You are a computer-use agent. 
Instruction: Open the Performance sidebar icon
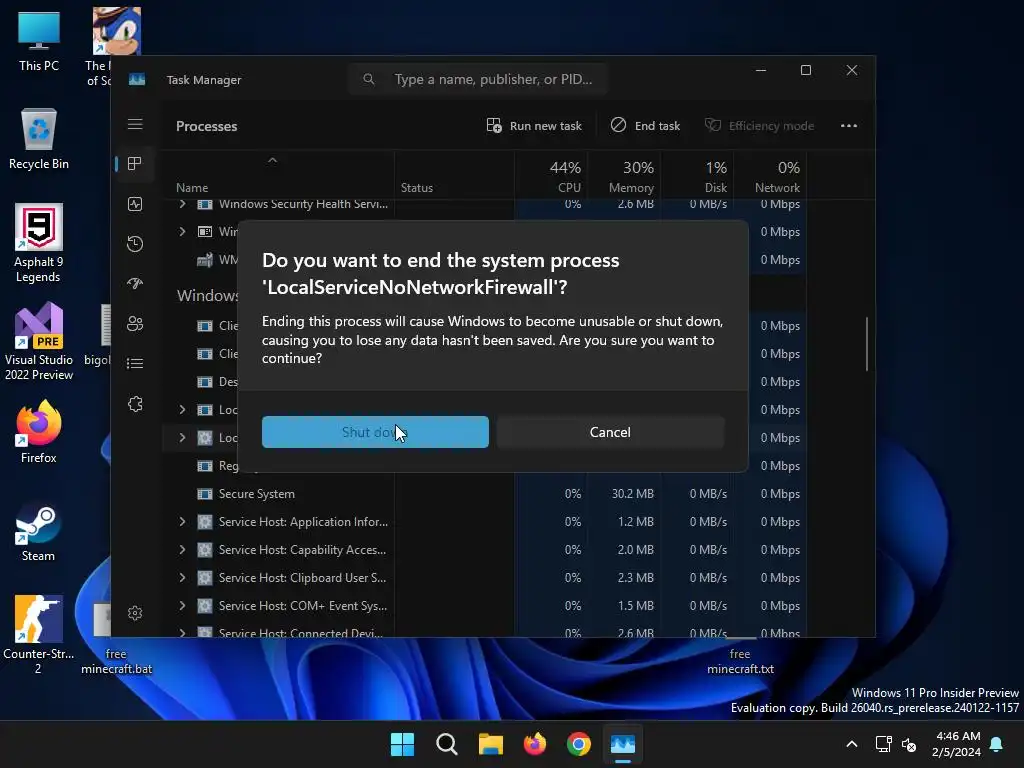[135, 204]
